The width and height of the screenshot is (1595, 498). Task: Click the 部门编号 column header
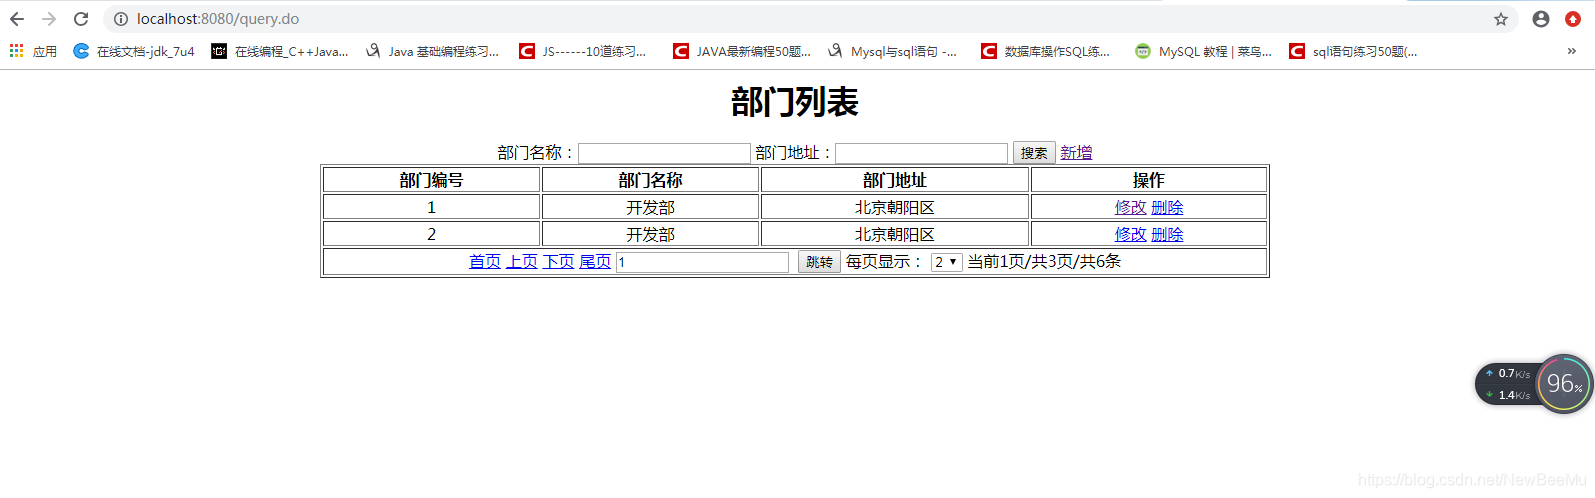(432, 181)
